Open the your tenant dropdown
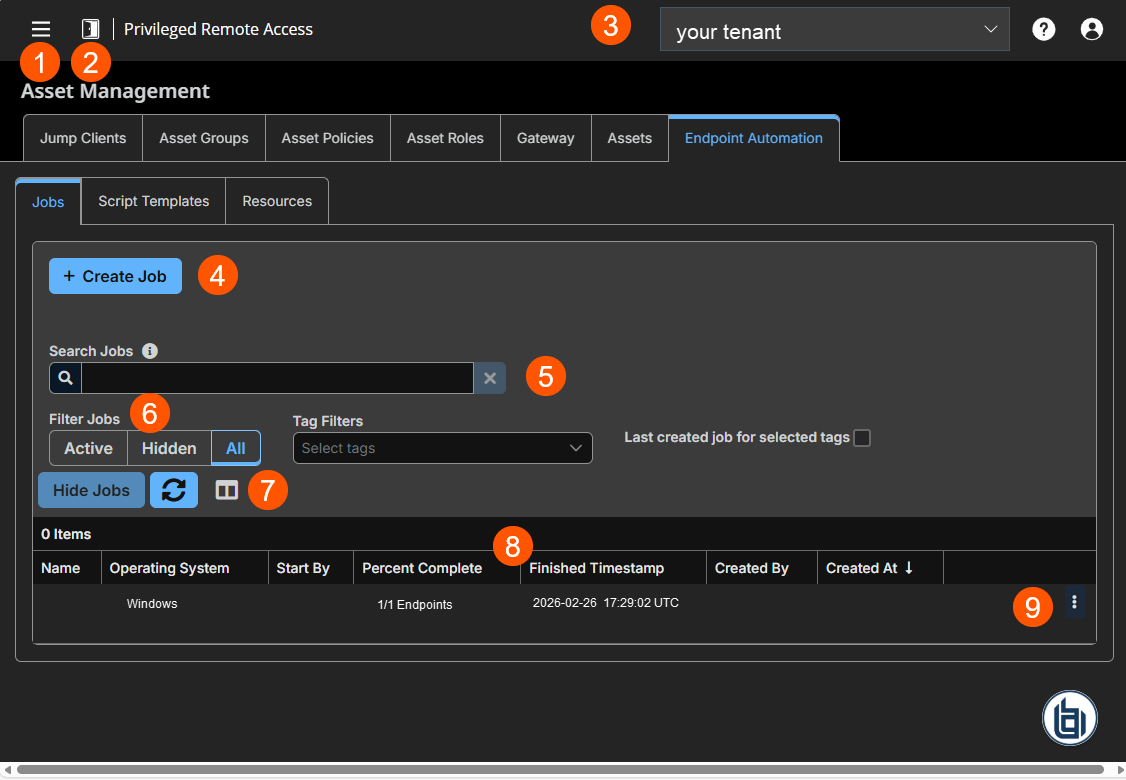The image size is (1126, 780). (x=834, y=30)
